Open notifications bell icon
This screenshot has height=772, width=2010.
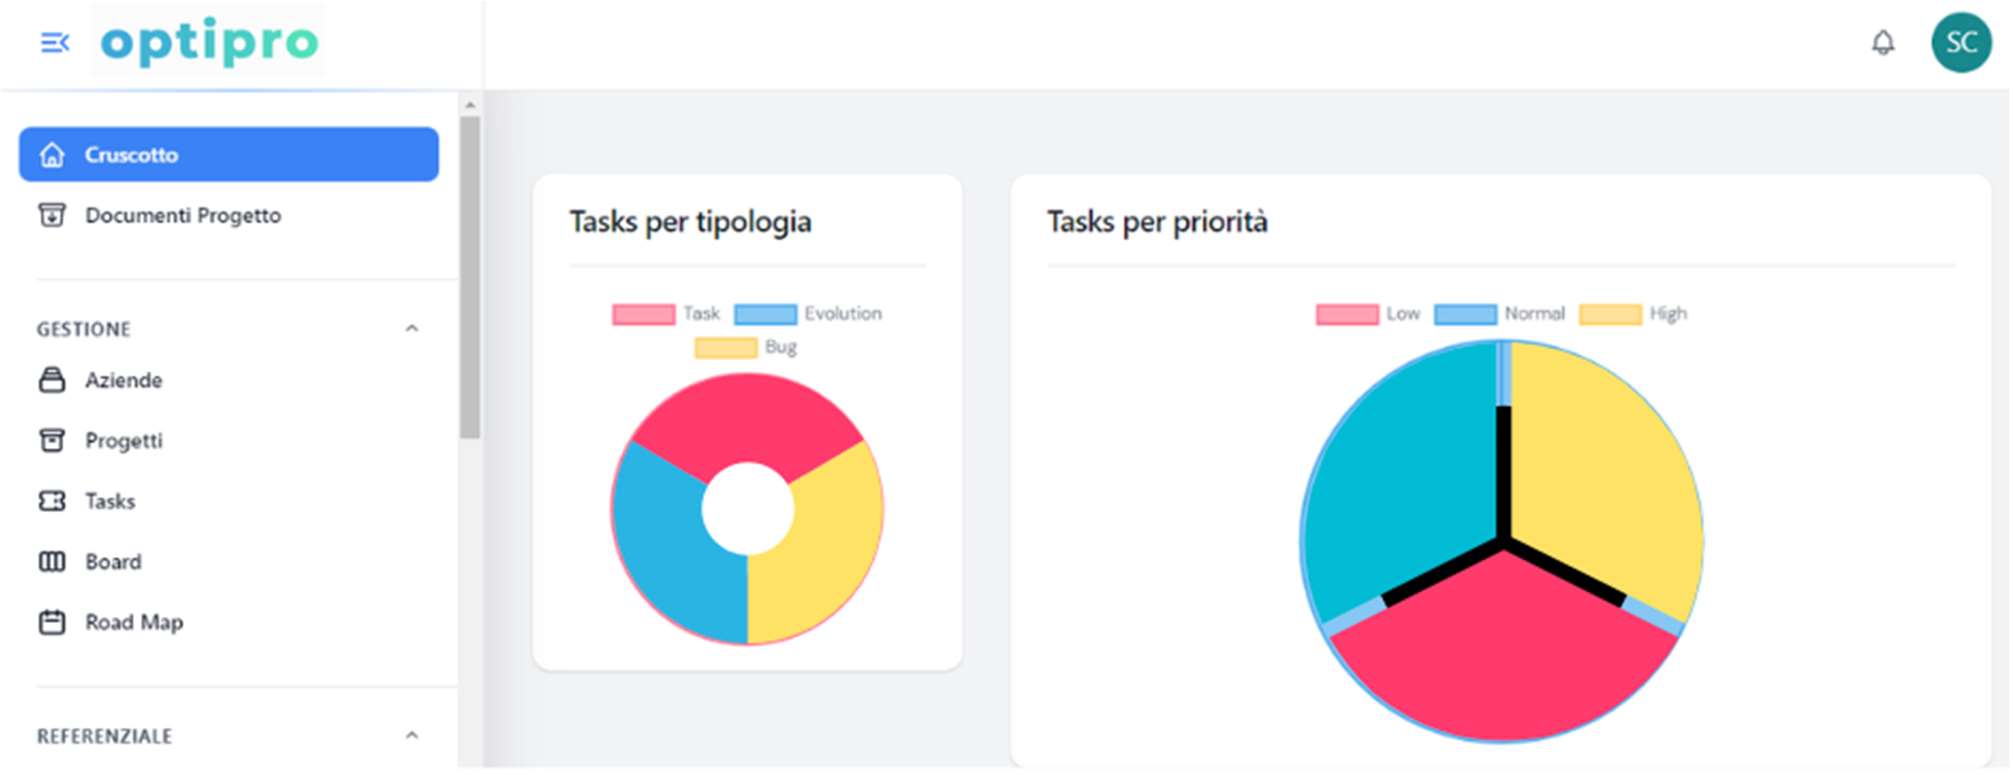click(x=1883, y=43)
